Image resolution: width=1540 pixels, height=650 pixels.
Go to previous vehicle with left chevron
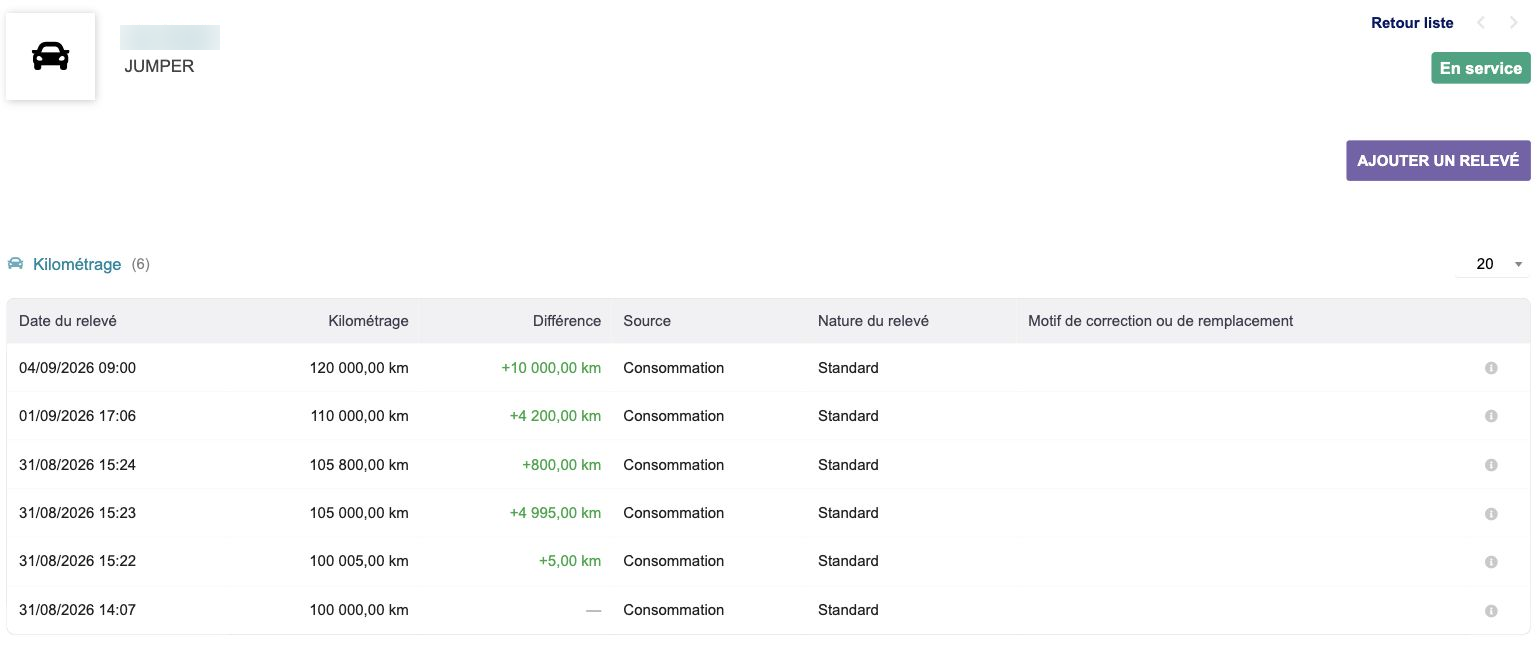1481,23
